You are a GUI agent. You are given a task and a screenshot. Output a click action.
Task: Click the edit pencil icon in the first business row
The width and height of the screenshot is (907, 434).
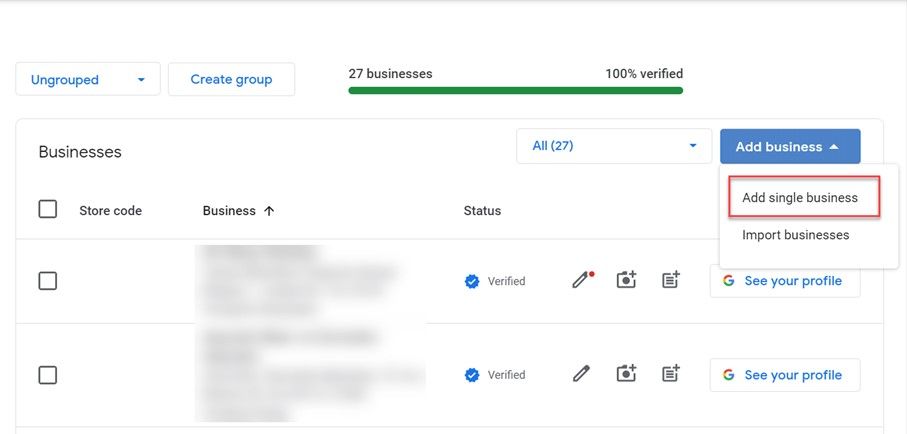pos(582,280)
